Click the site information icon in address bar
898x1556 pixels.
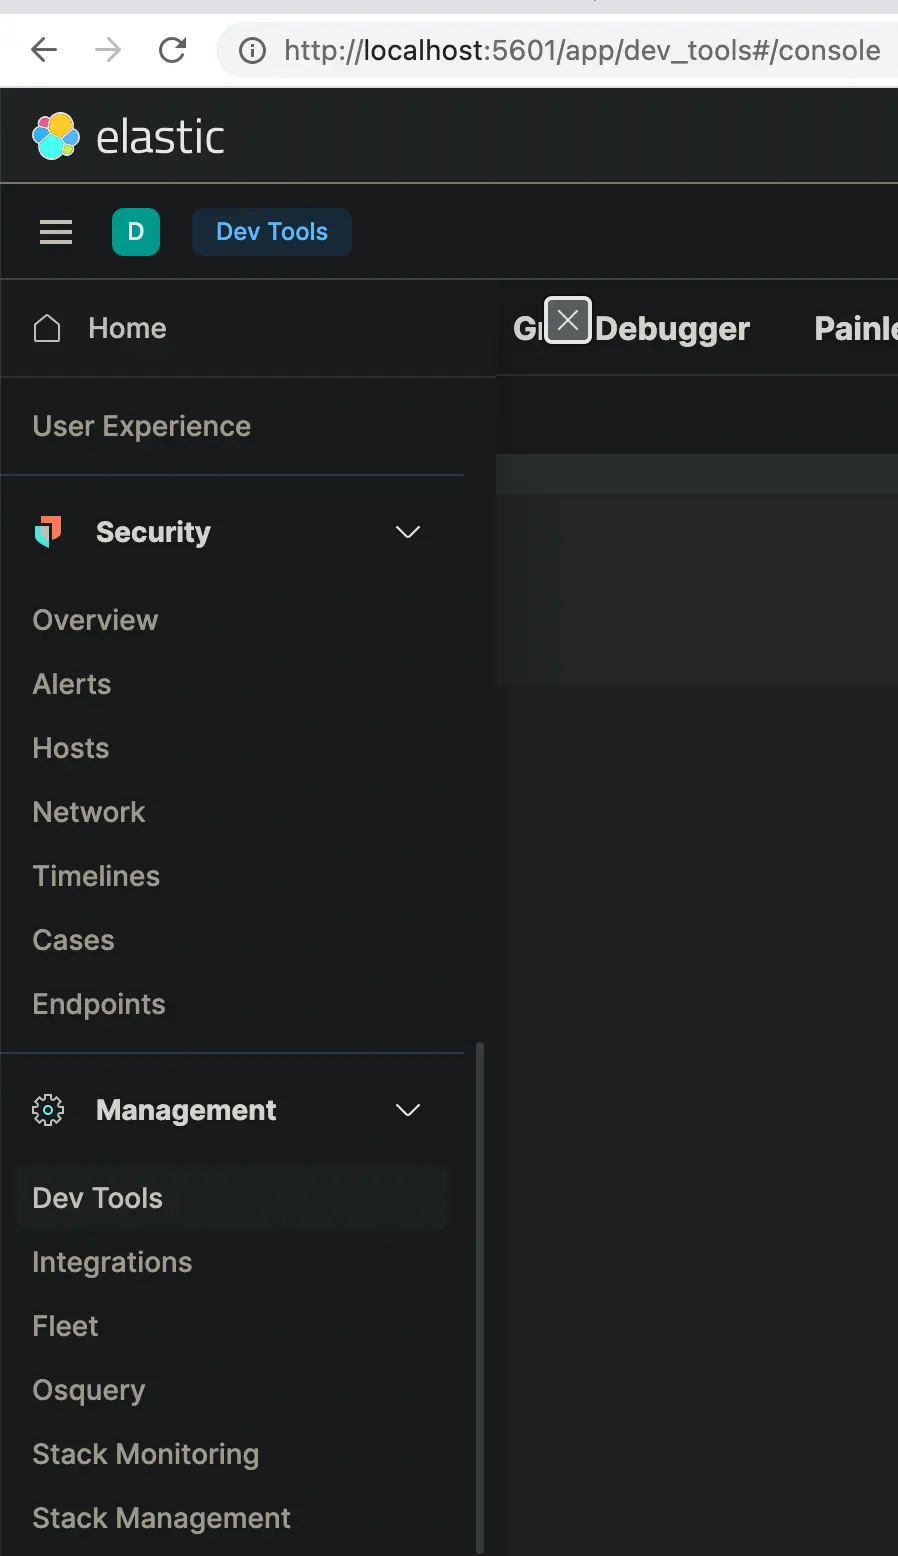pos(251,50)
